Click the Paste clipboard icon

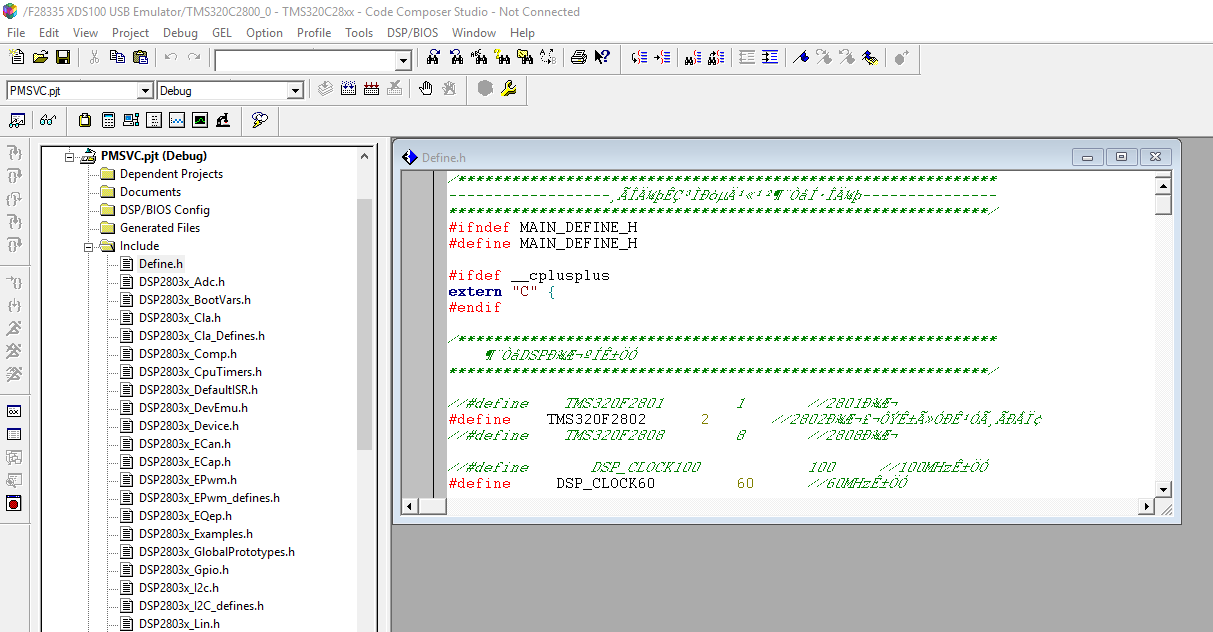pyautogui.click(x=140, y=58)
